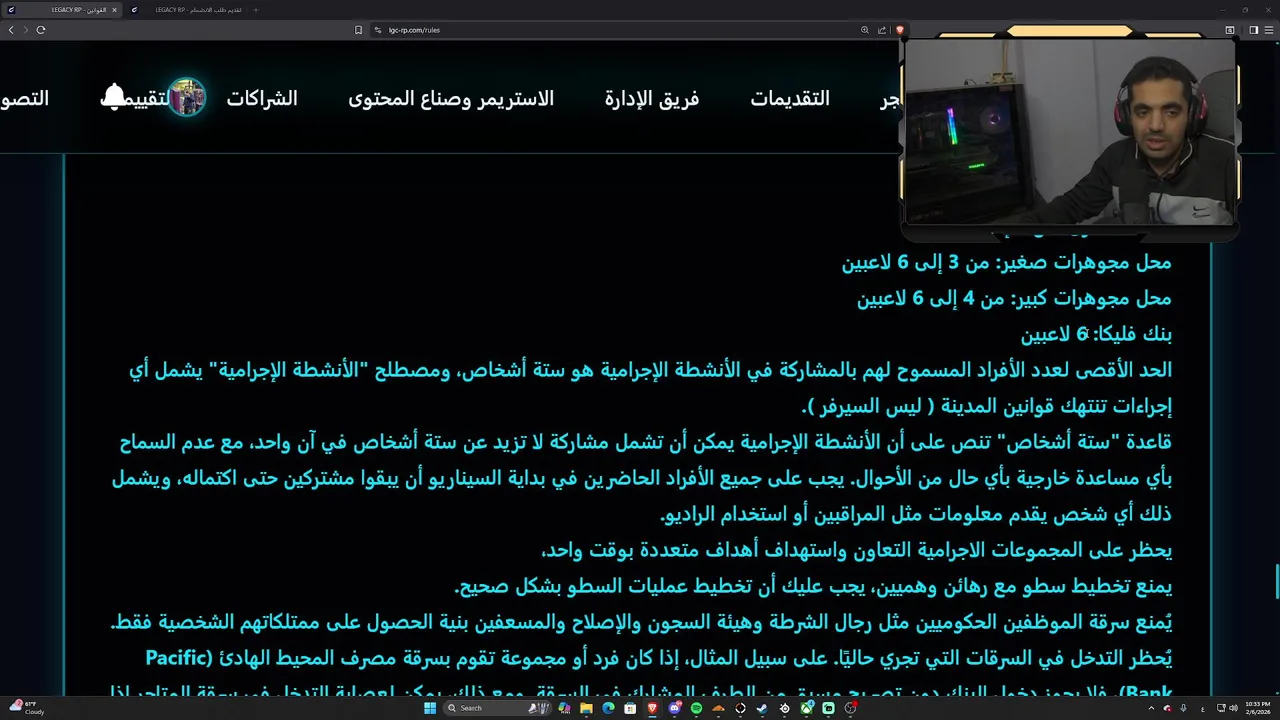1280x720 pixels.
Task: Click the line 'محل مجوهرات كبير: من 4 إلى 6 لاعبين'
Action: click(1014, 299)
